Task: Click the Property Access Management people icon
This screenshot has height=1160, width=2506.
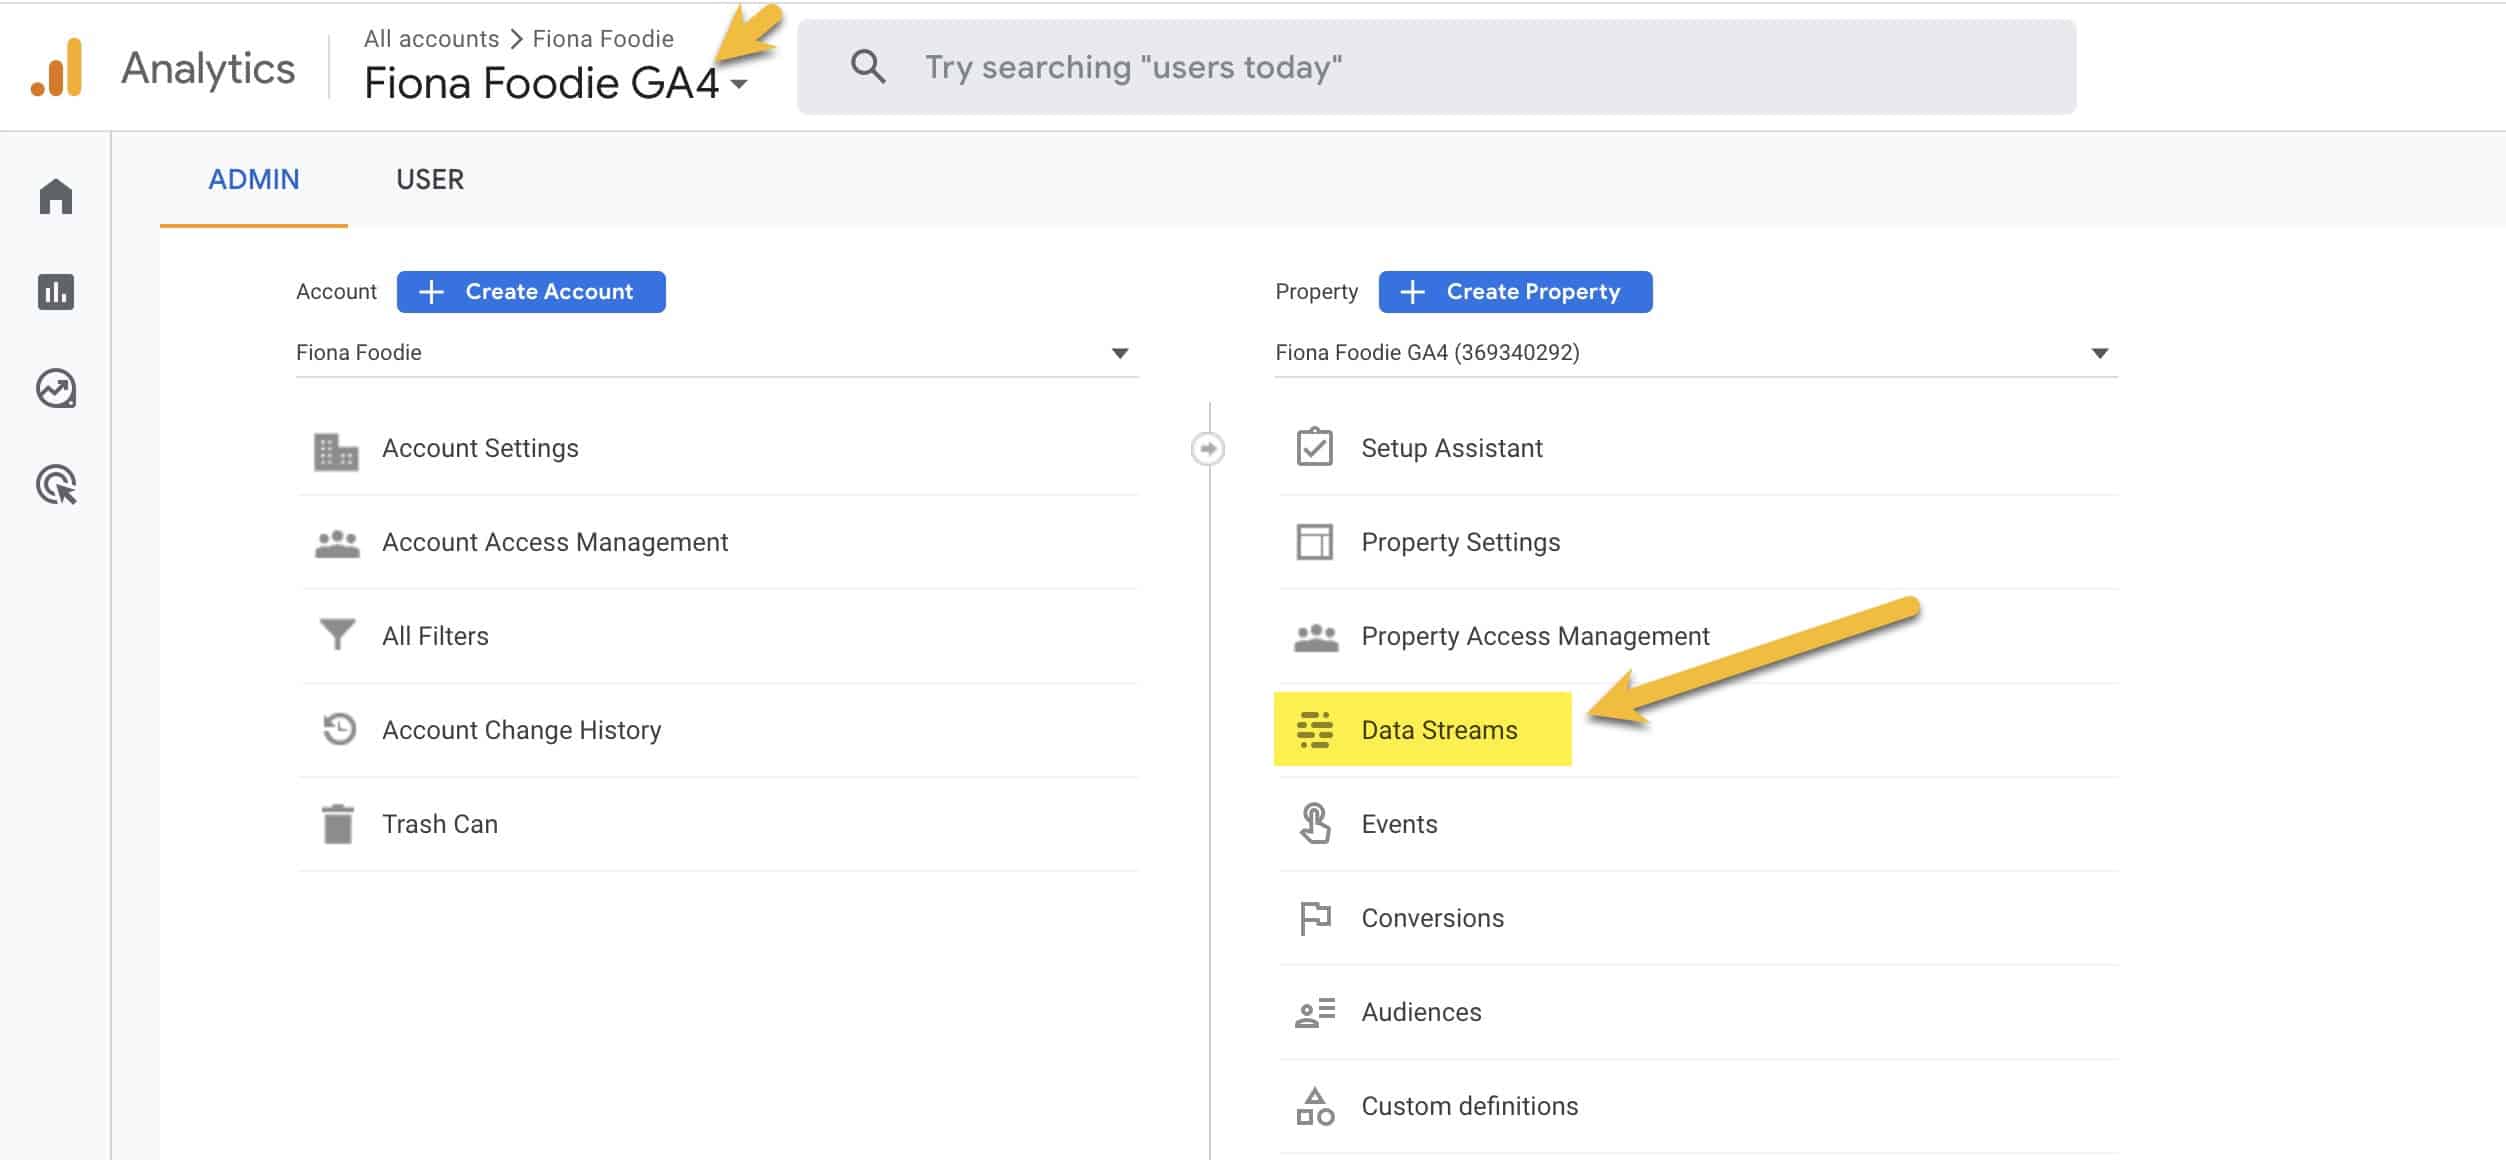Action: pyautogui.click(x=1316, y=637)
